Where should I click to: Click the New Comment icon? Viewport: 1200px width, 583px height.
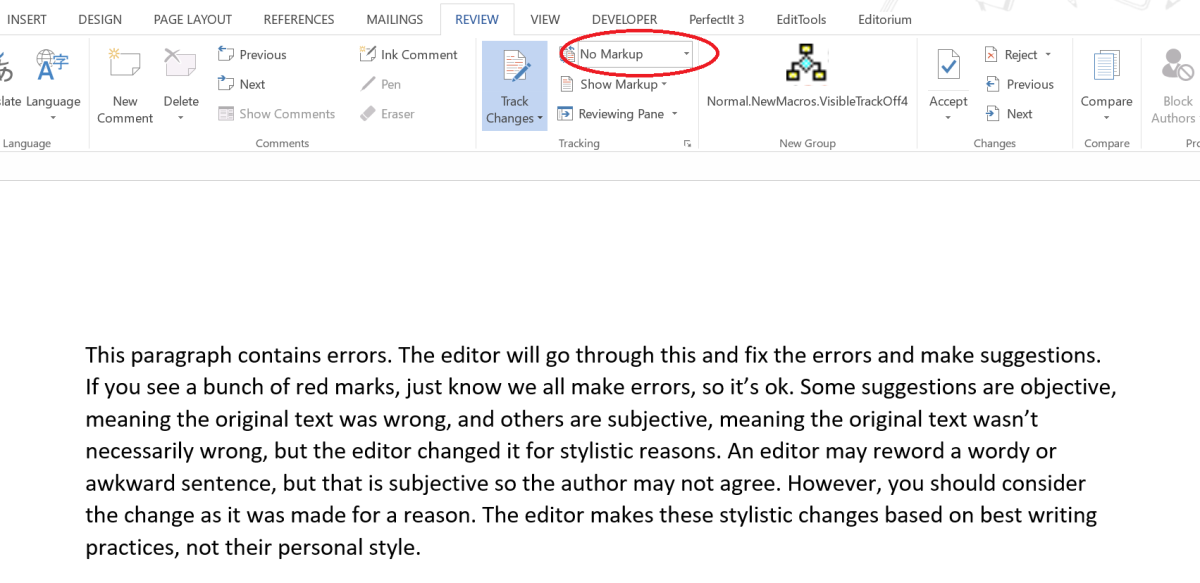pos(125,62)
